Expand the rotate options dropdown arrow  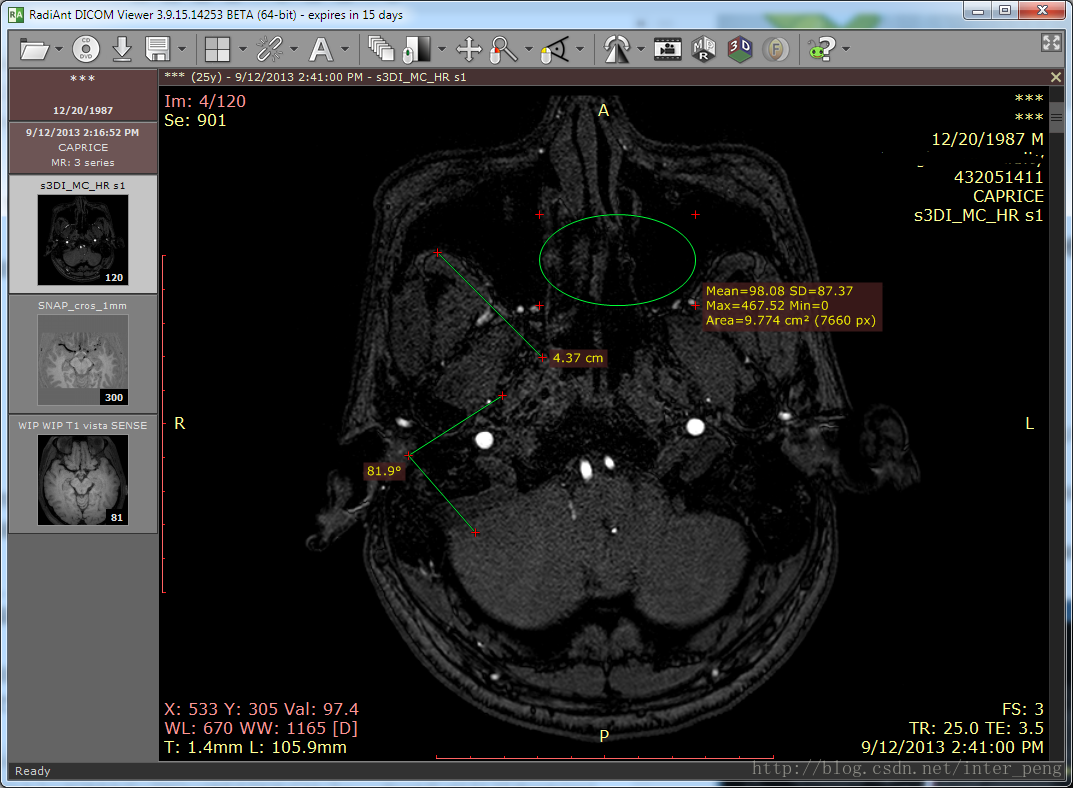[641, 49]
